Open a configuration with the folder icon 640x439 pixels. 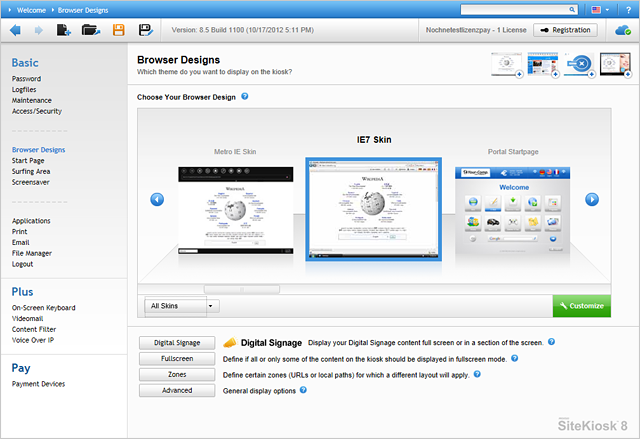click(x=91, y=30)
